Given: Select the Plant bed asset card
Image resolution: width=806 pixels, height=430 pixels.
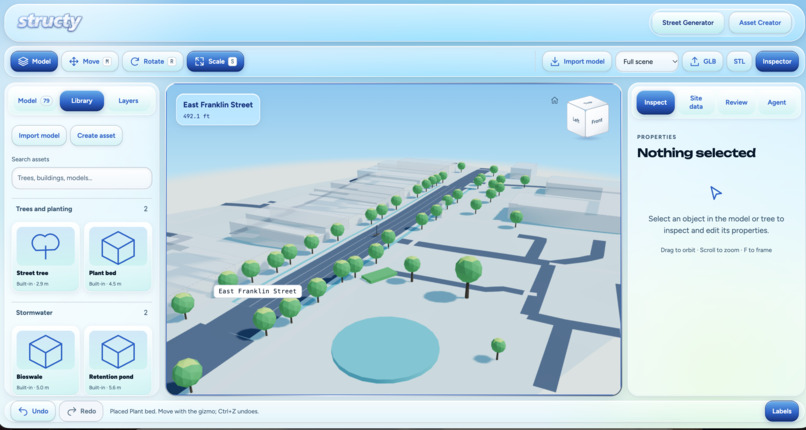Looking at the screenshot, I should [118, 257].
